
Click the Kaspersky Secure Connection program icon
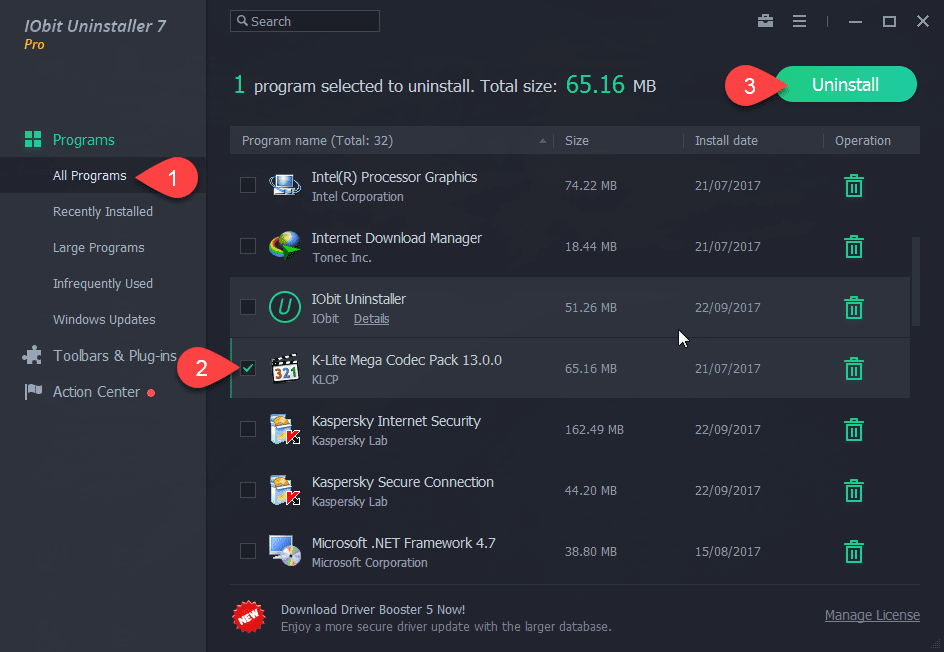[x=285, y=490]
